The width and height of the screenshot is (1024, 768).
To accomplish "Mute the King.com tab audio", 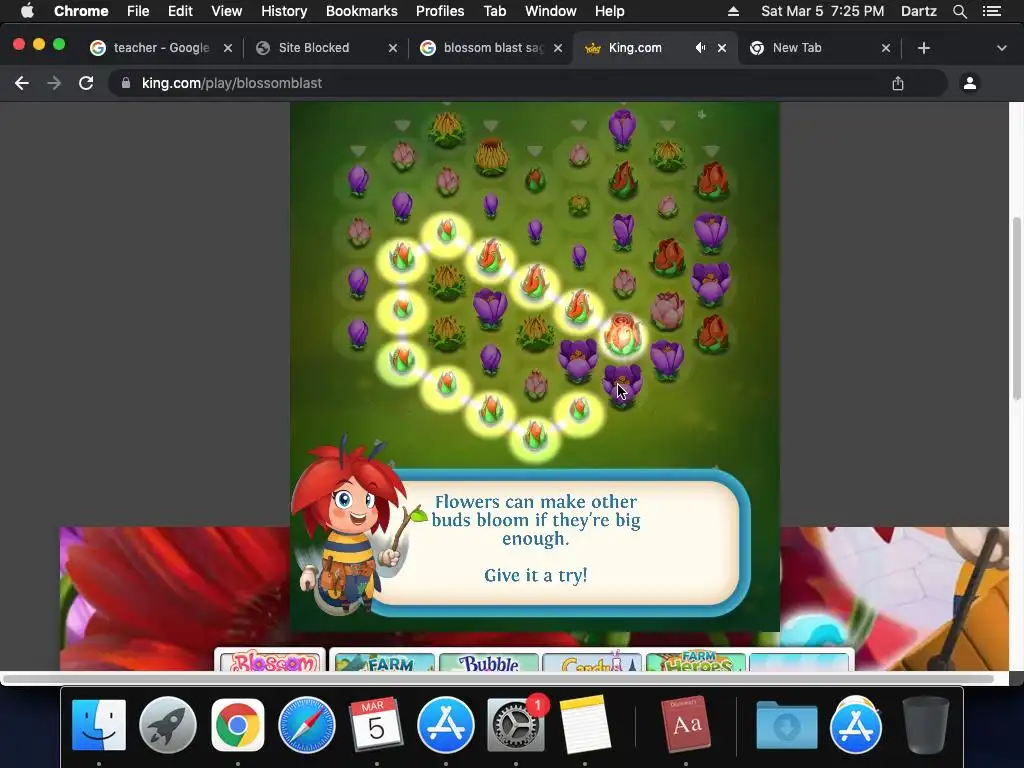I will pos(700,48).
